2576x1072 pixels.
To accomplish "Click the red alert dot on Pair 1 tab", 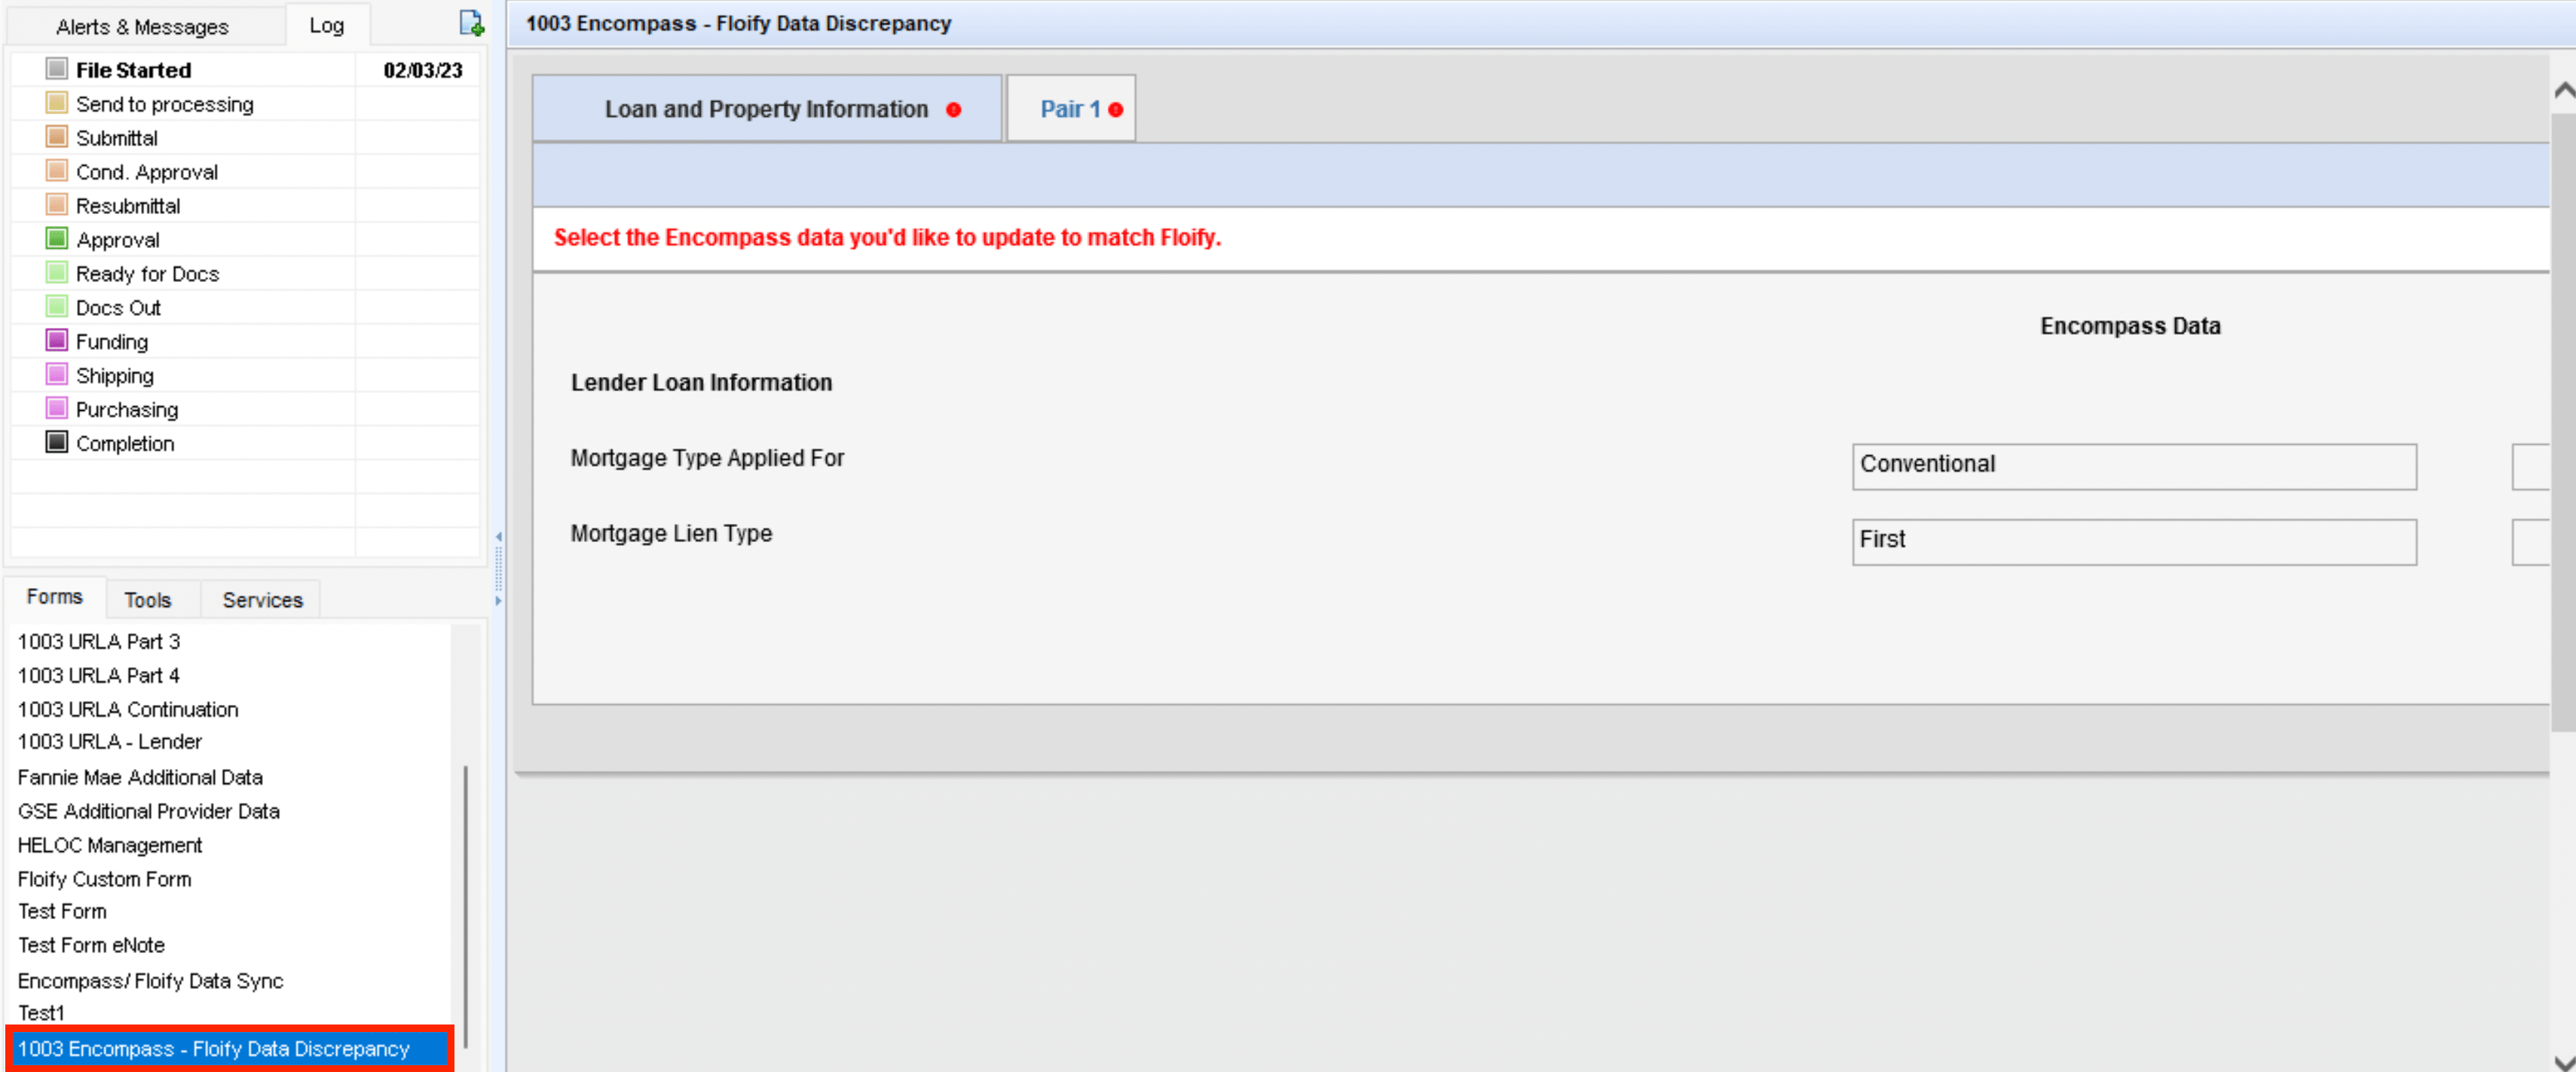I will pos(1116,109).
